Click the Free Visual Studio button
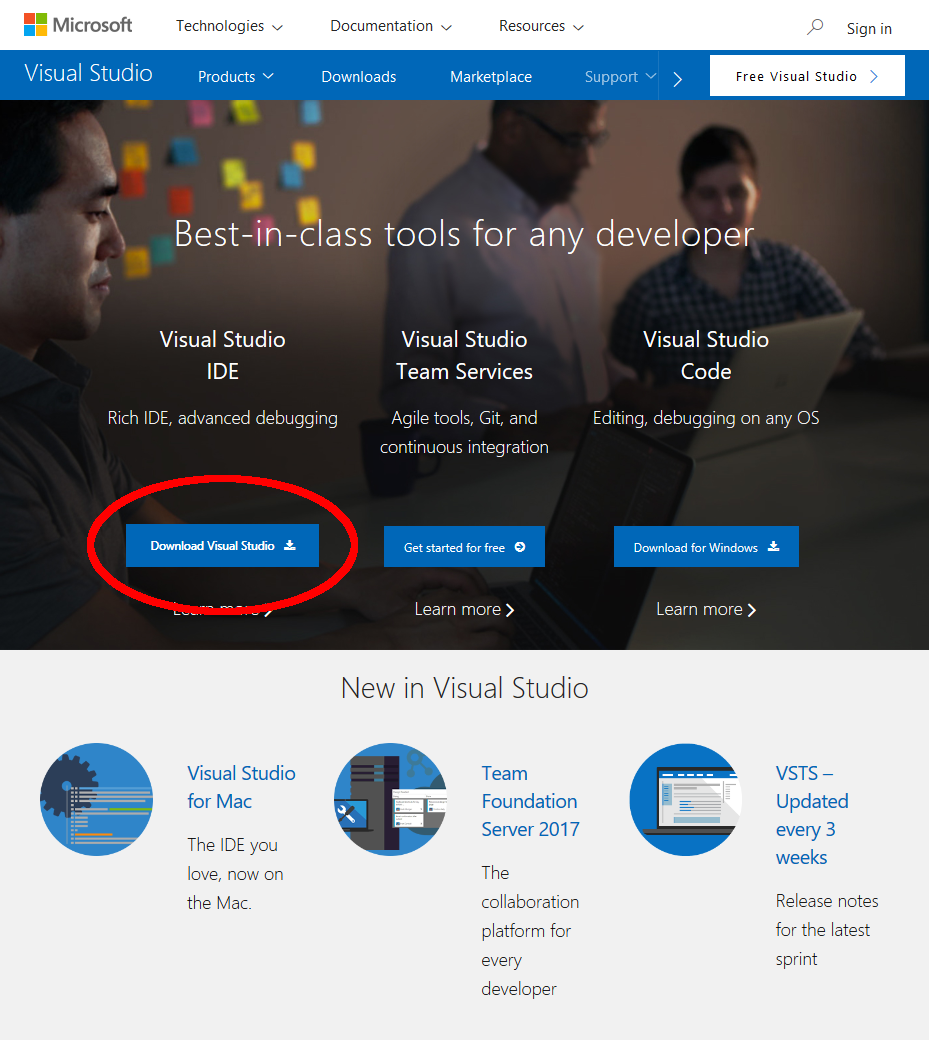The image size is (929, 1040). [807, 76]
